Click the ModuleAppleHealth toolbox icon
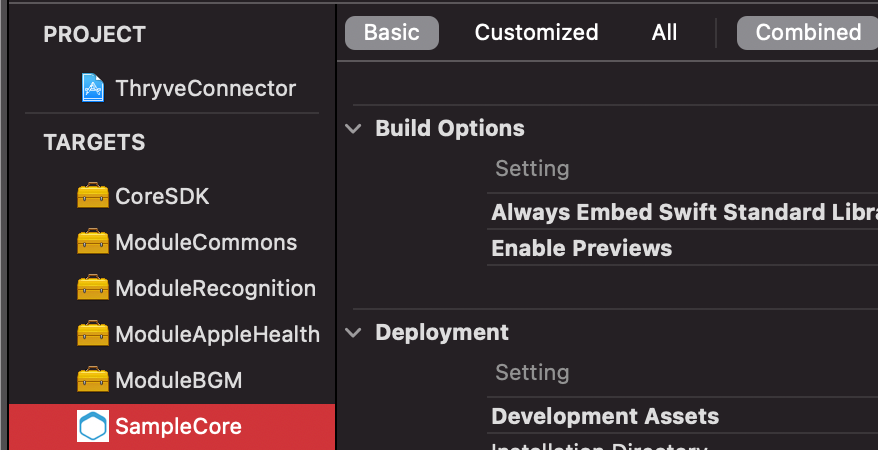 93,334
